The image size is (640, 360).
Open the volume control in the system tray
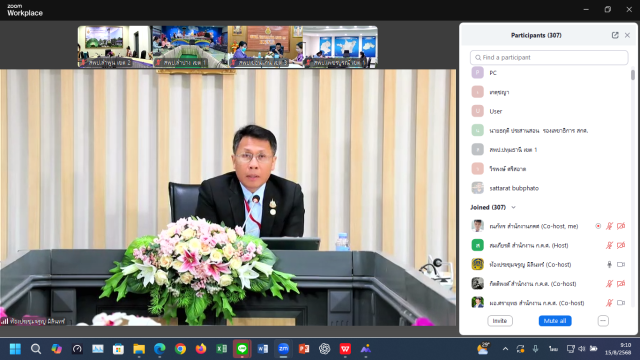coord(582,349)
